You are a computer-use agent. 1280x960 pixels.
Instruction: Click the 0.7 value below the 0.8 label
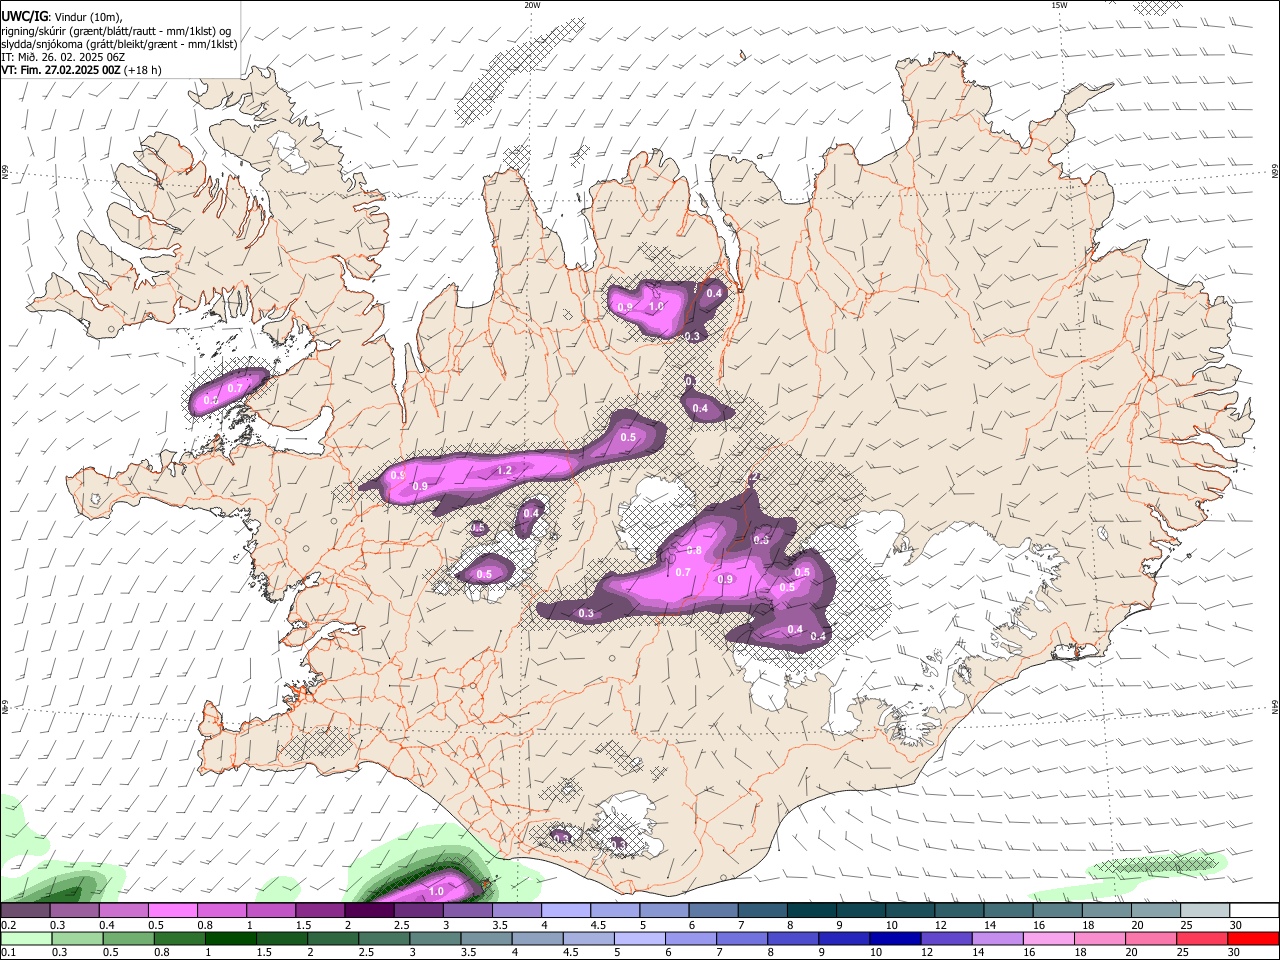[683, 572]
